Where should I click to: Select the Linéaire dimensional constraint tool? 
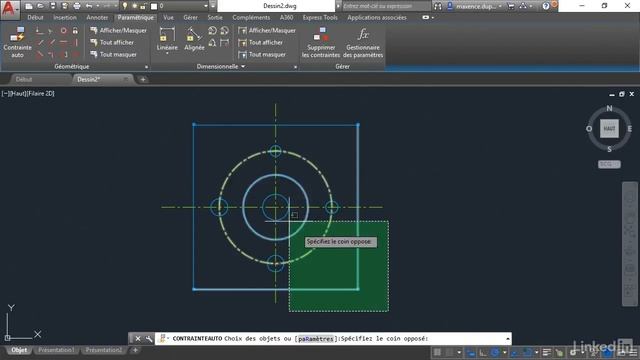coord(167,39)
